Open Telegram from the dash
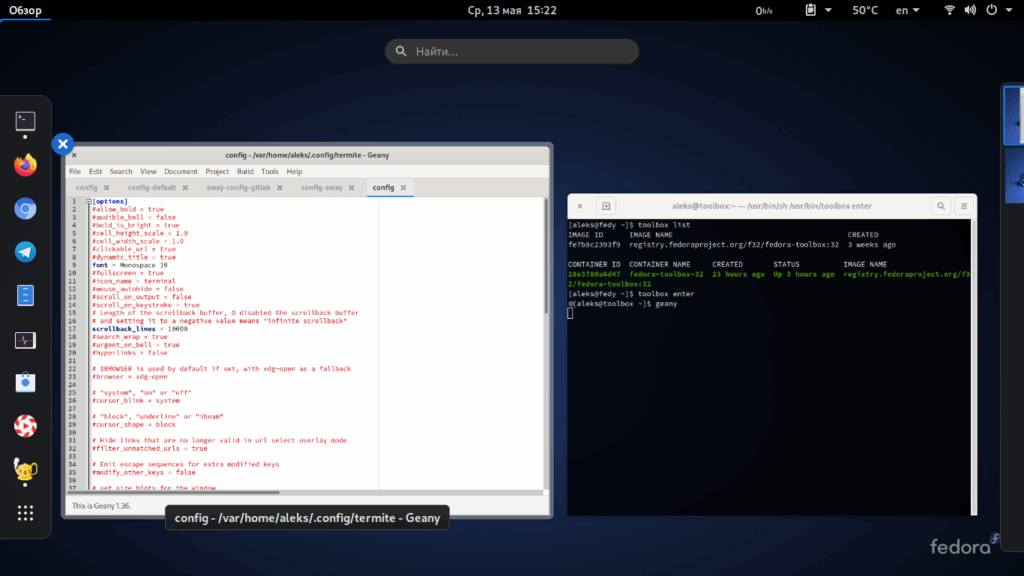This screenshot has width=1024, height=576. point(25,252)
